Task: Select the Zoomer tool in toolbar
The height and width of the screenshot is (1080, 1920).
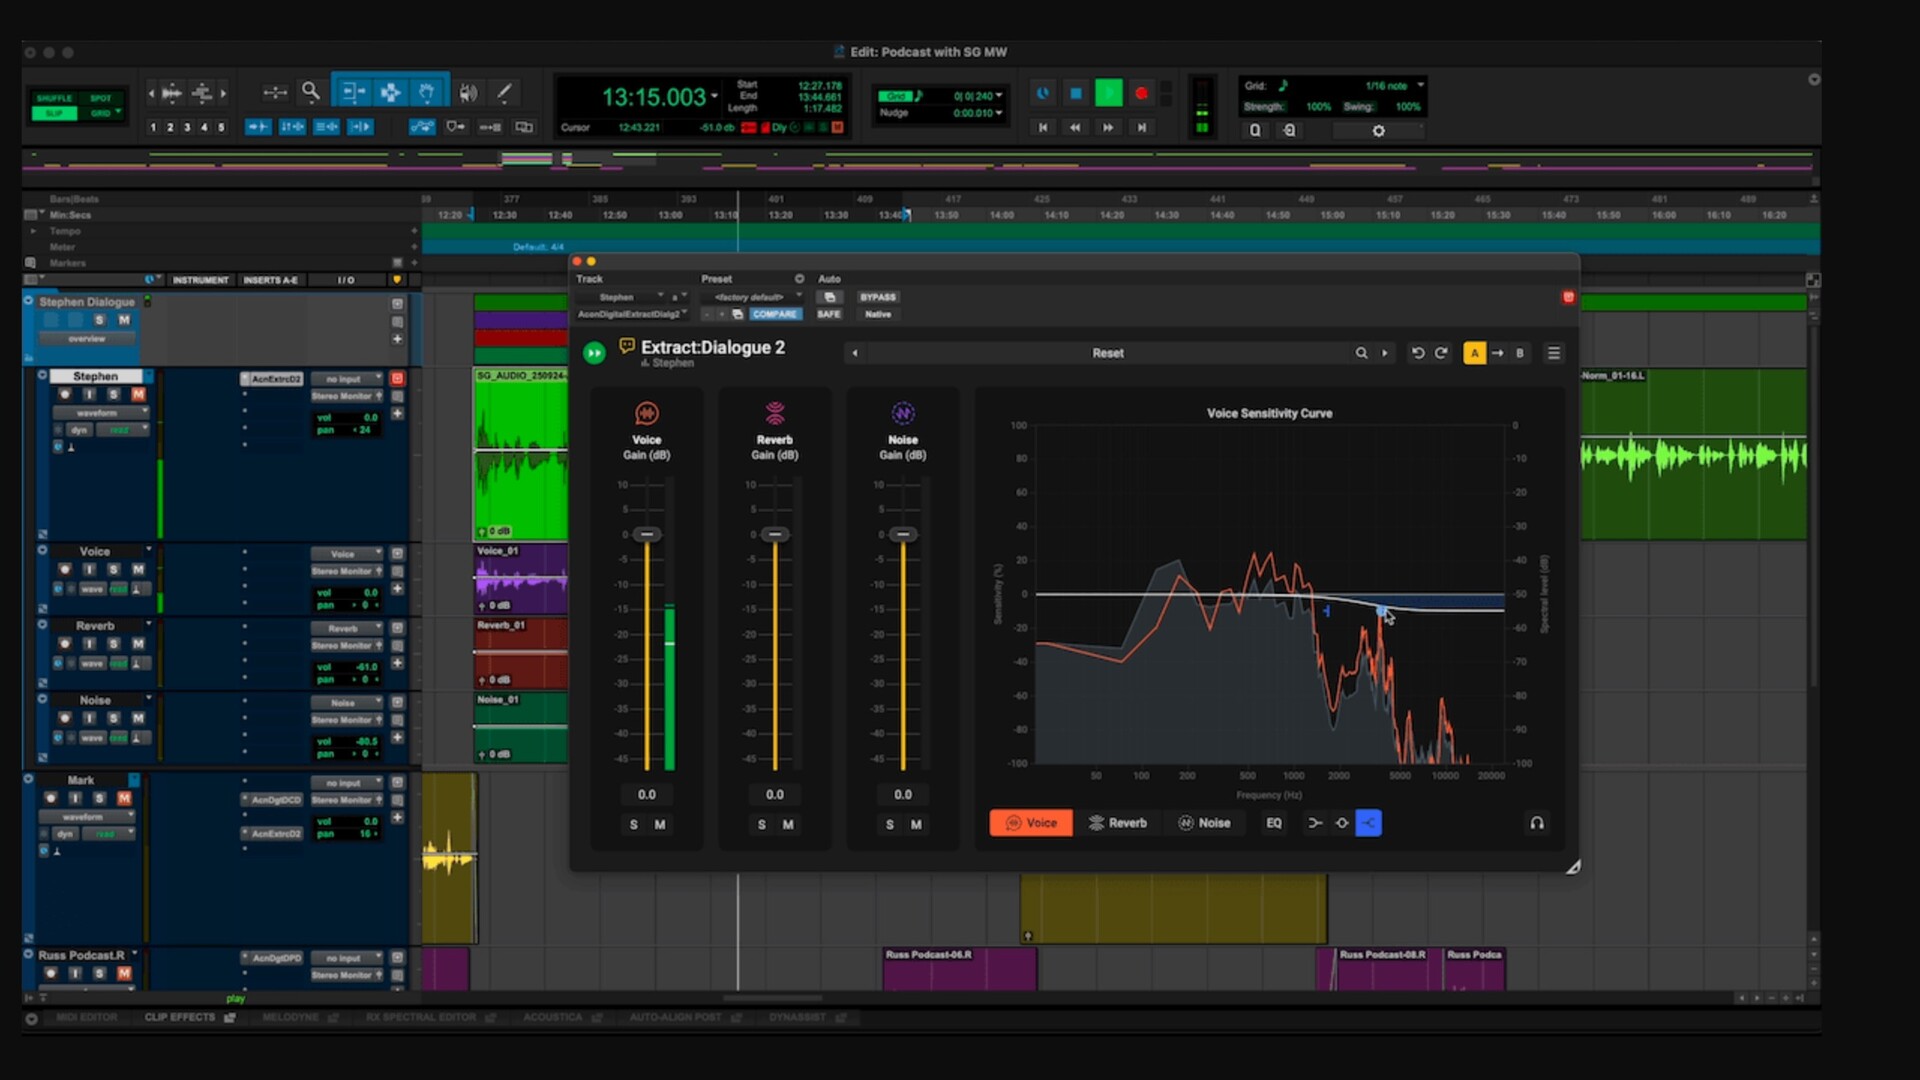Action: [311, 92]
